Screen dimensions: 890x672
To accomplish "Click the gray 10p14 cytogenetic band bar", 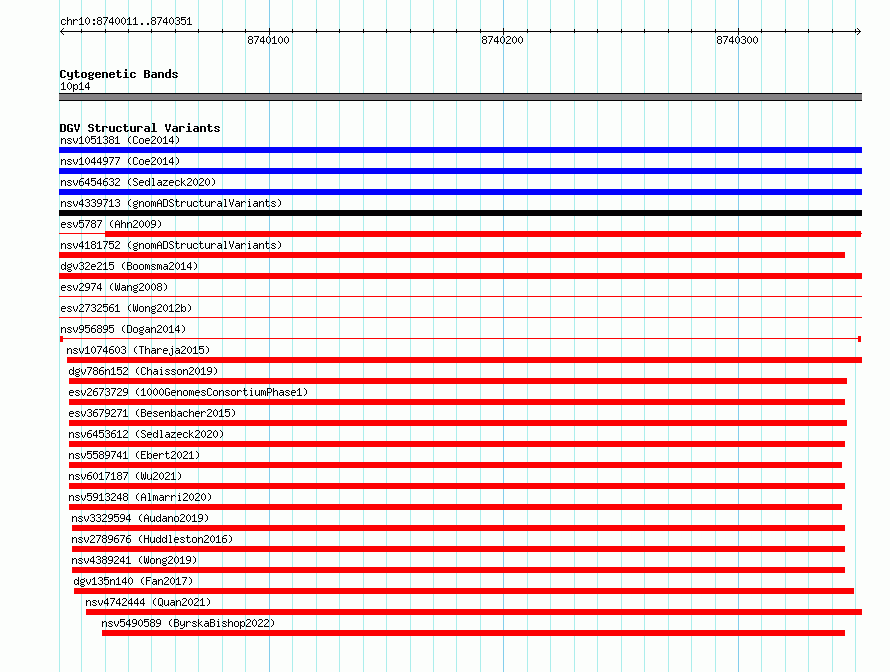I will click(460, 97).
